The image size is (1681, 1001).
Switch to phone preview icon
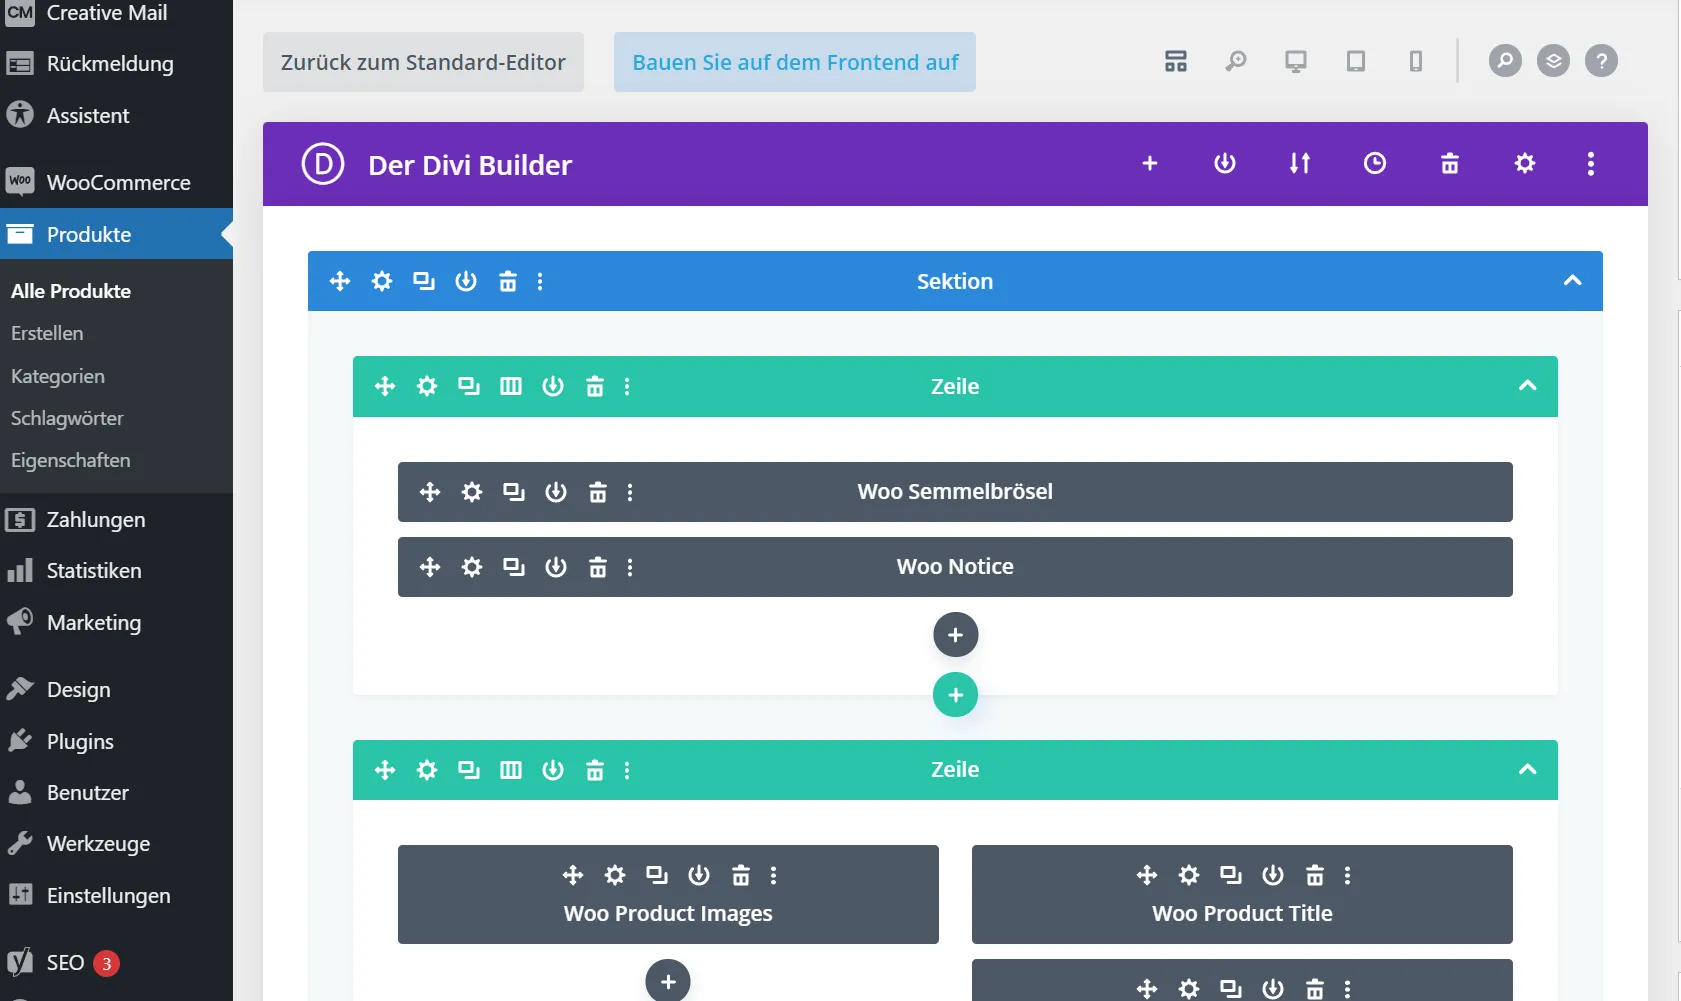tap(1416, 62)
